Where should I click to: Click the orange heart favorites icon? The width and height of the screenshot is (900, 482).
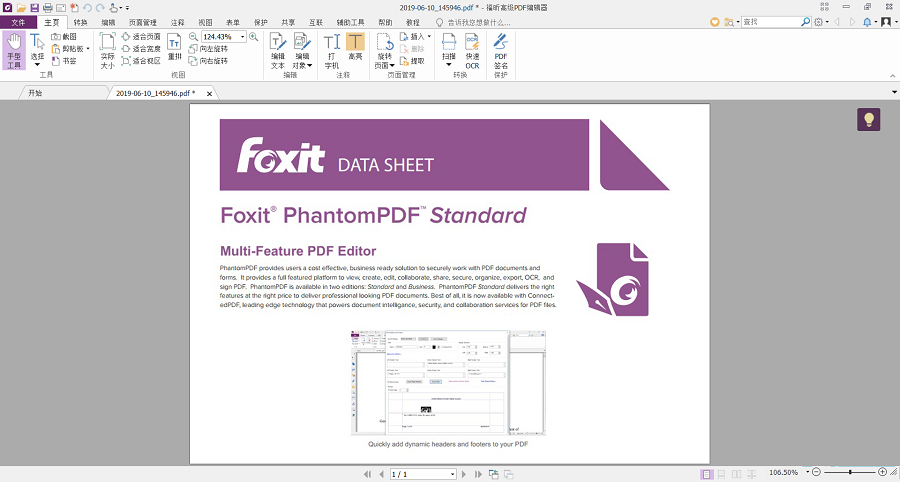(715, 22)
